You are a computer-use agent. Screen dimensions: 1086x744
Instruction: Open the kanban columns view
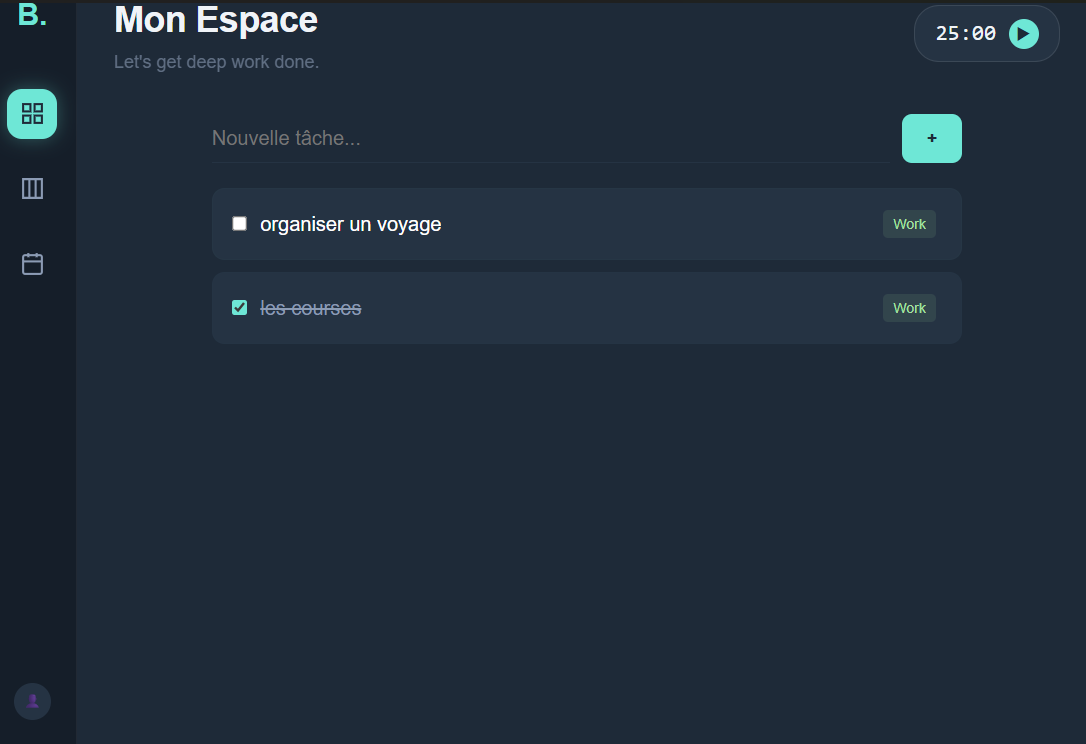click(x=32, y=189)
